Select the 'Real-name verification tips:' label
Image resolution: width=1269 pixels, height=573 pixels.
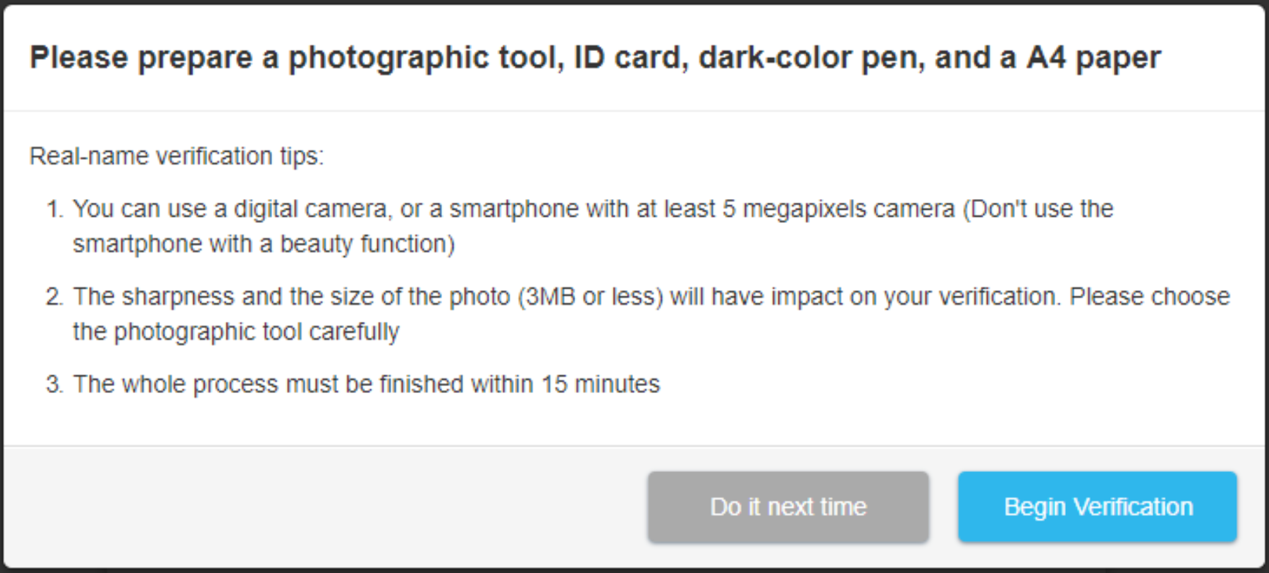[x=177, y=157]
